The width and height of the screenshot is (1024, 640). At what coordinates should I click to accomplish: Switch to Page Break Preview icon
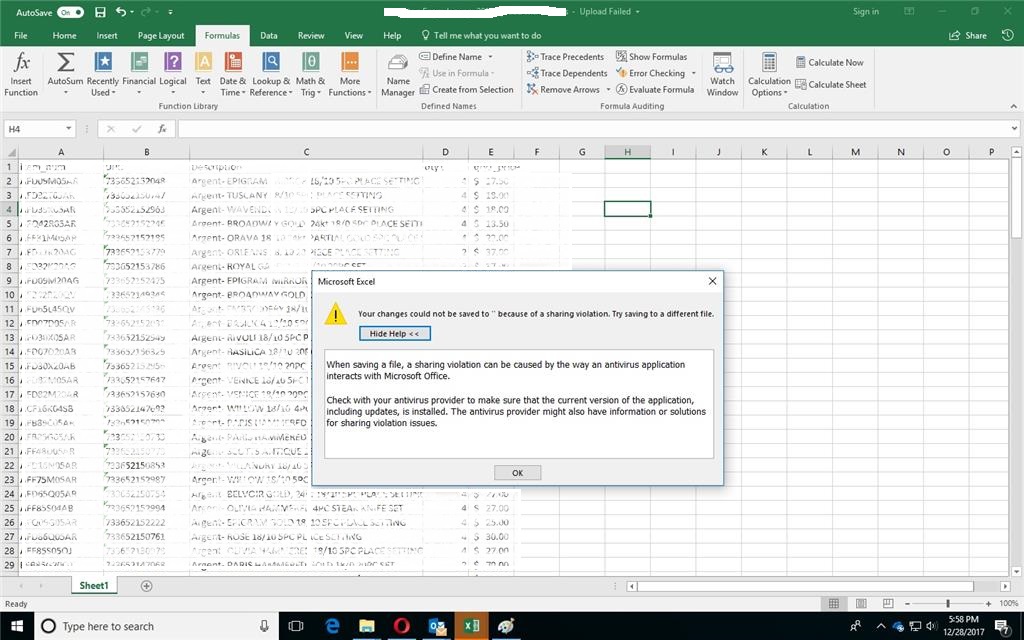[x=888, y=603]
